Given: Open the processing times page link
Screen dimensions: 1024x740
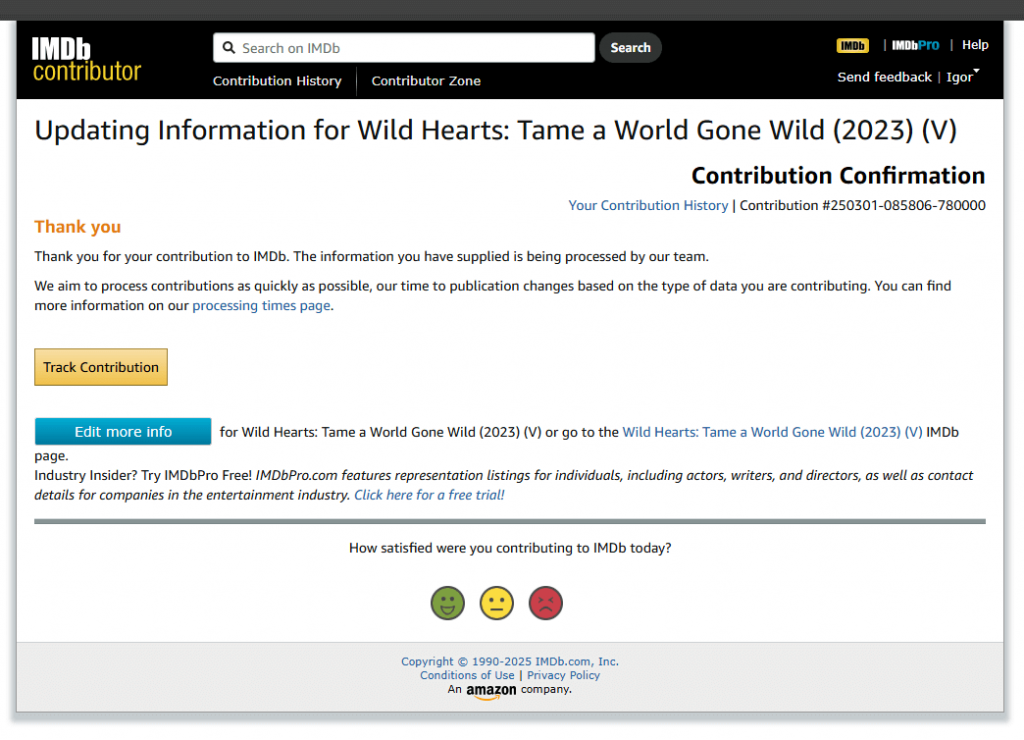Looking at the screenshot, I should click(261, 306).
